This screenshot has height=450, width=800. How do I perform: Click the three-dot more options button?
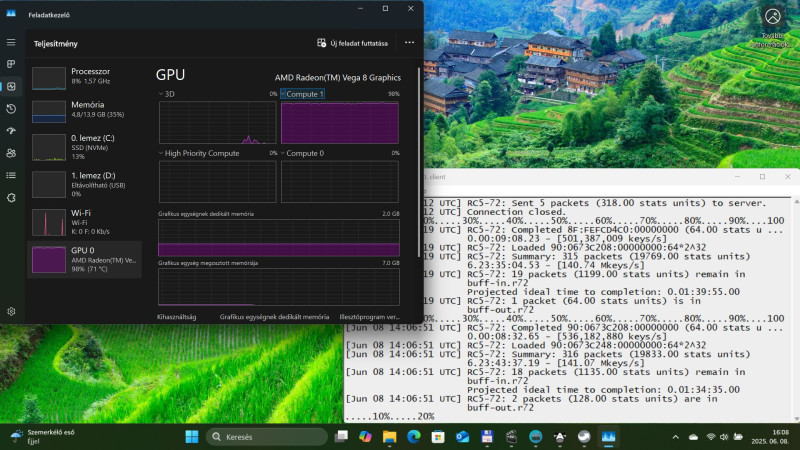point(409,43)
